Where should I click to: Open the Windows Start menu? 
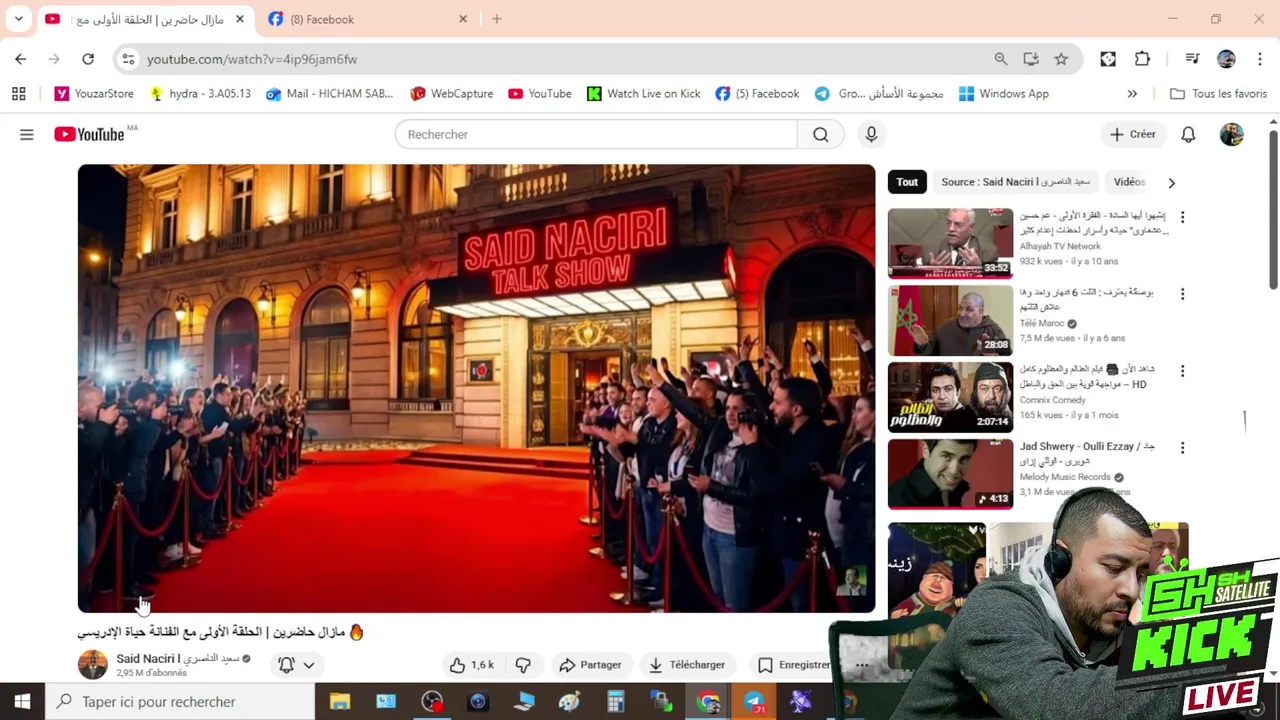coord(22,702)
